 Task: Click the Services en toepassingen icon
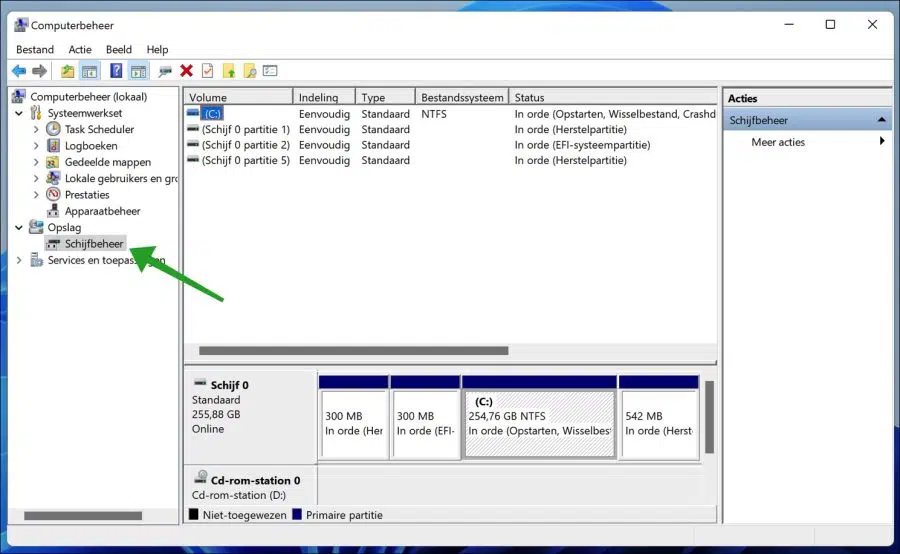37,260
